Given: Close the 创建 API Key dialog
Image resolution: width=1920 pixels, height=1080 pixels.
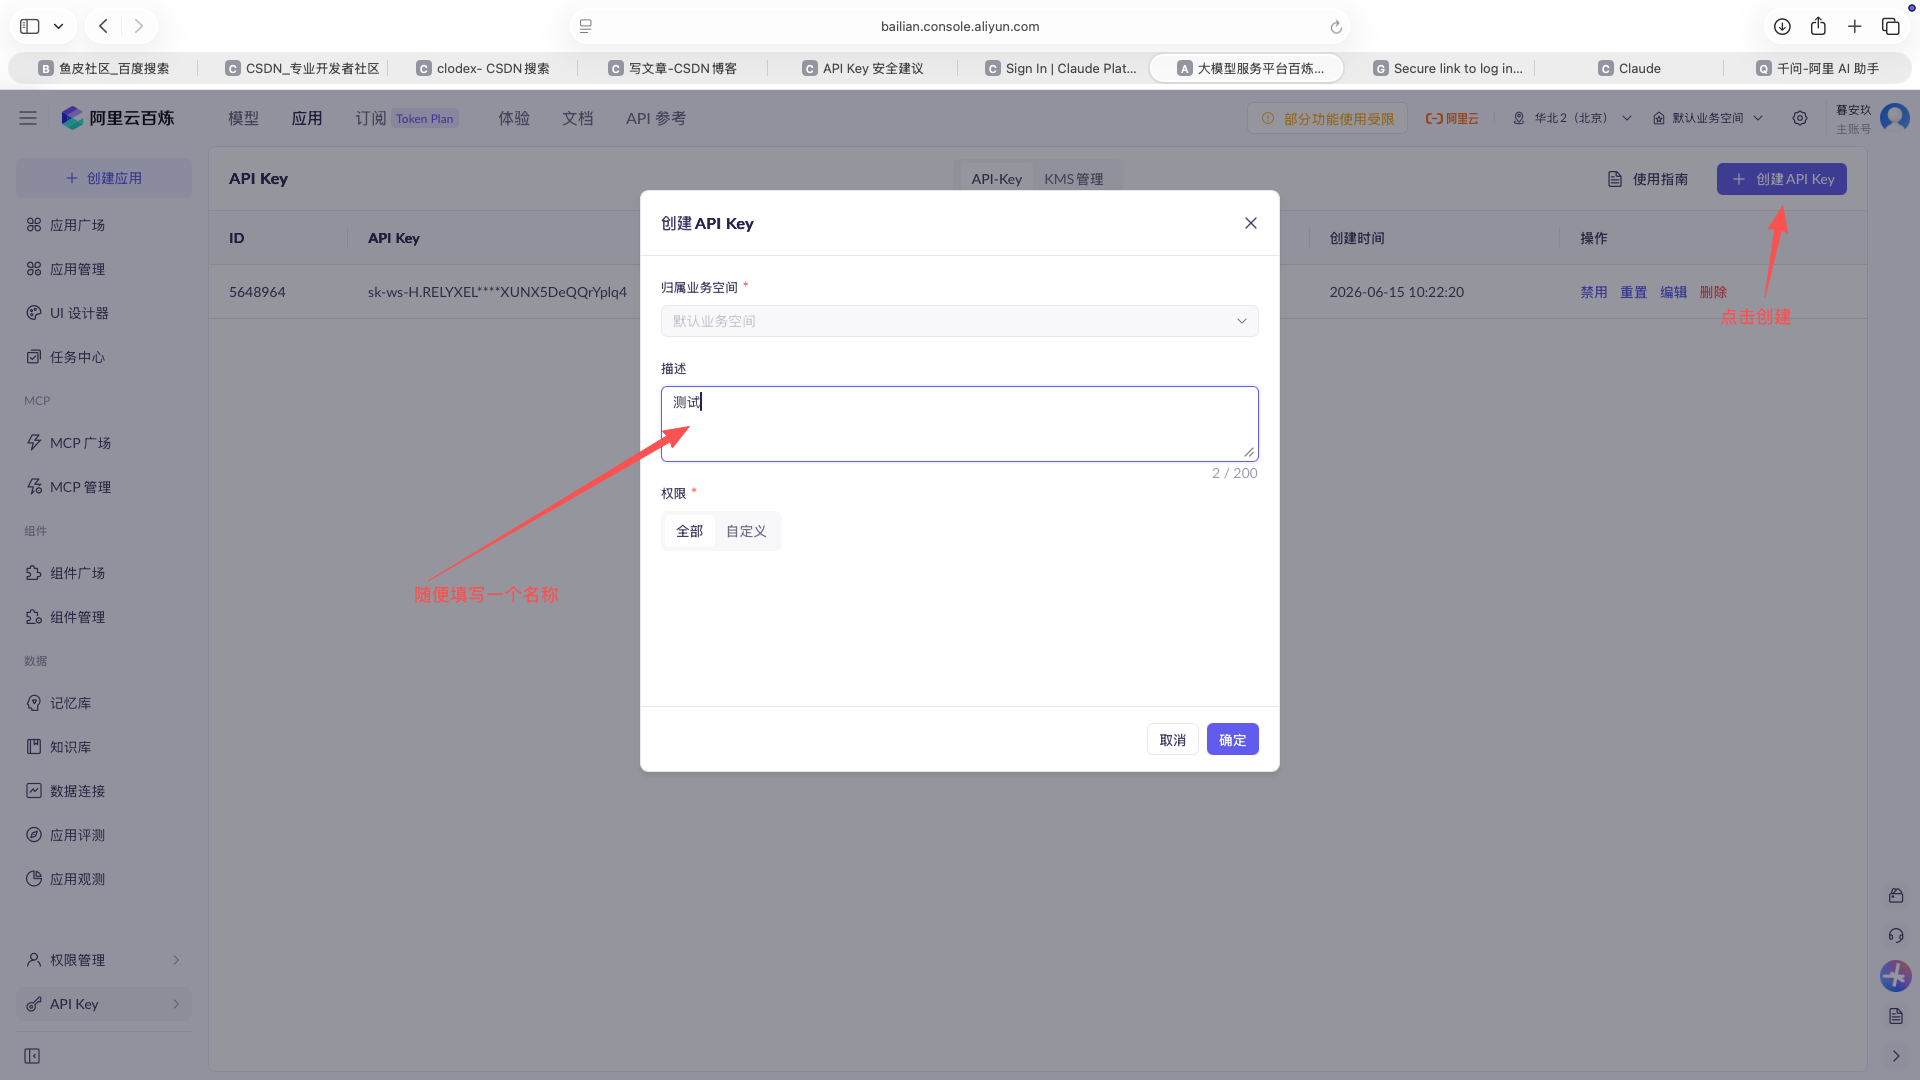Looking at the screenshot, I should pyautogui.click(x=1250, y=223).
